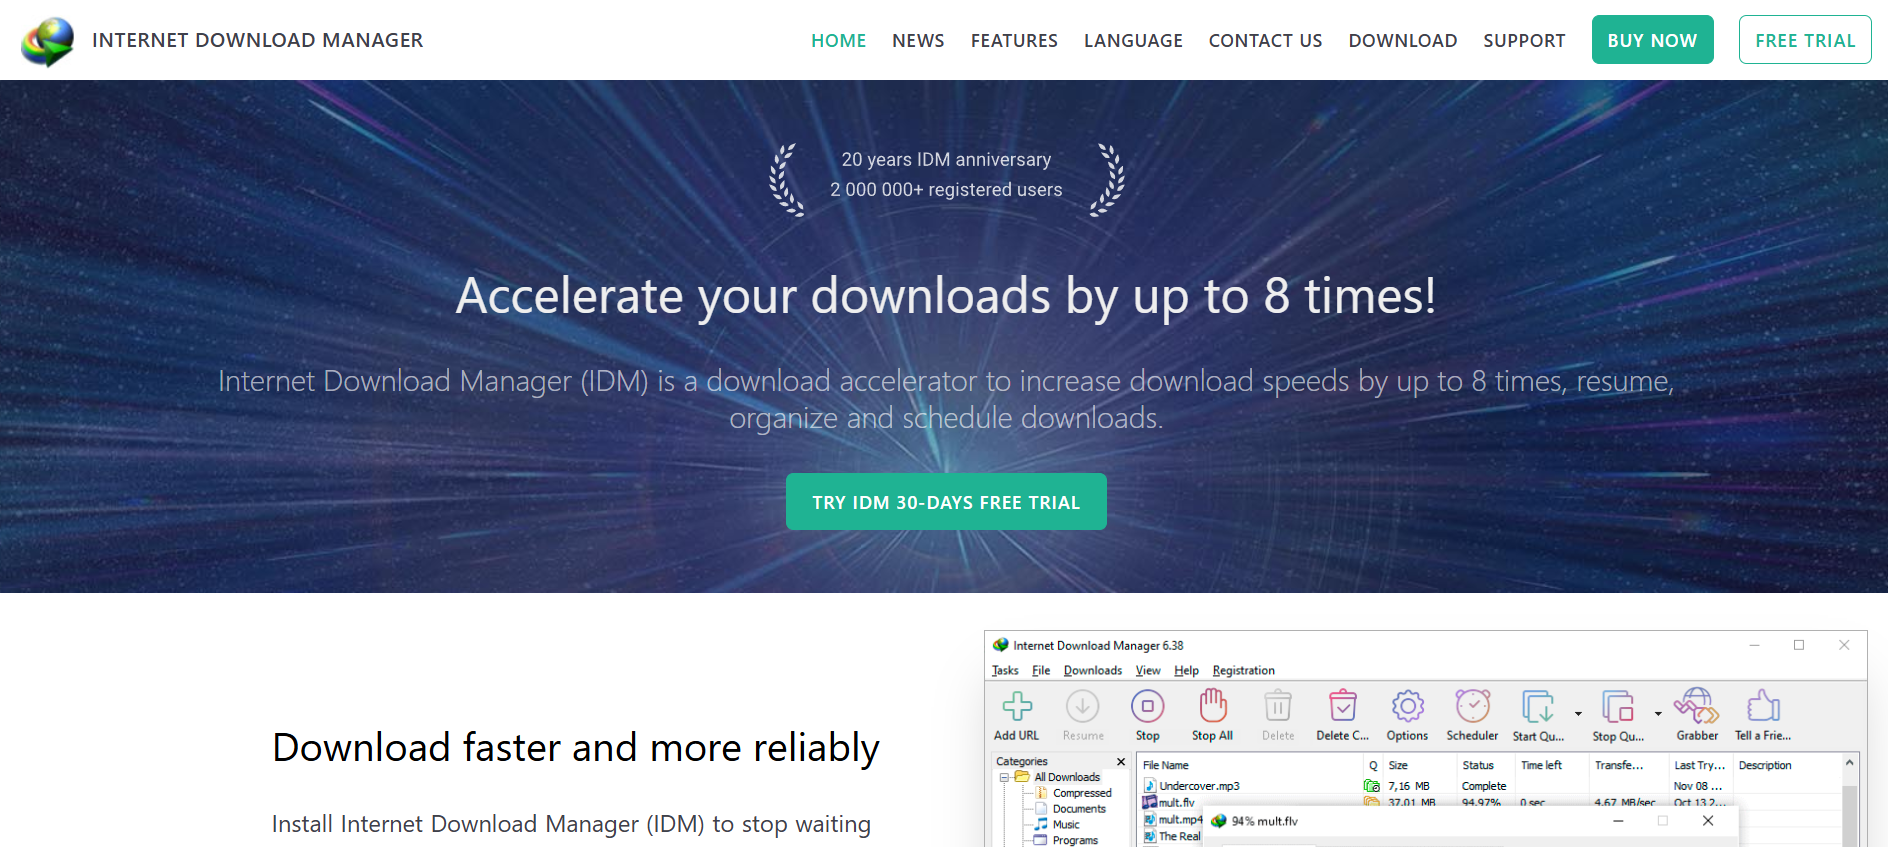Click the Delete Completed bin icon
This screenshot has width=1888, height=847.
[1342, 707]
